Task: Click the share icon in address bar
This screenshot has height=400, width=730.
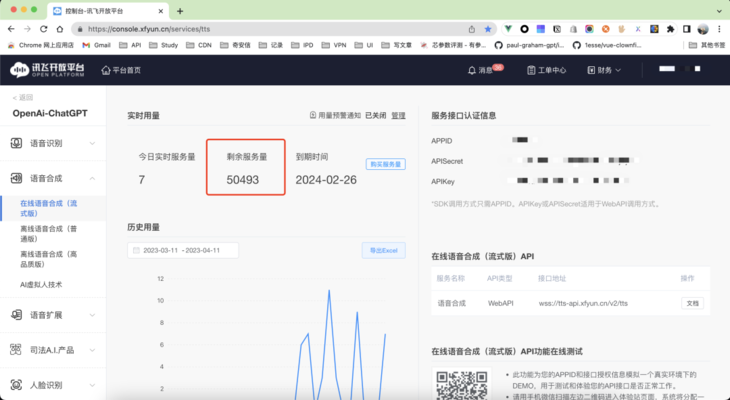Action: click(x=472, y=29)
